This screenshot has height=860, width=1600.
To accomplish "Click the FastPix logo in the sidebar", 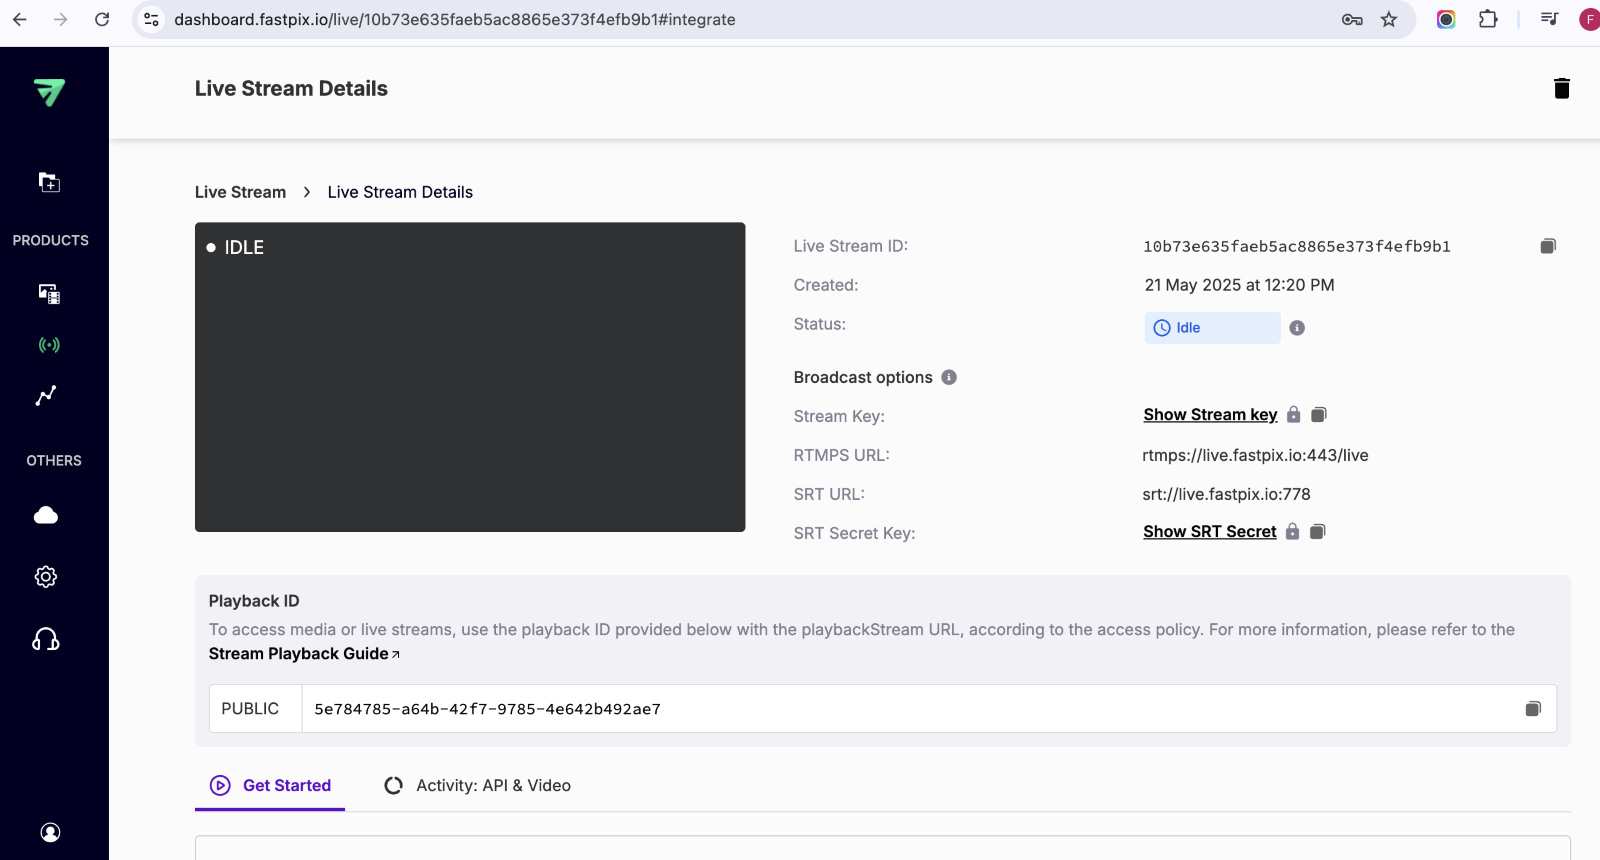I will 49,92.
